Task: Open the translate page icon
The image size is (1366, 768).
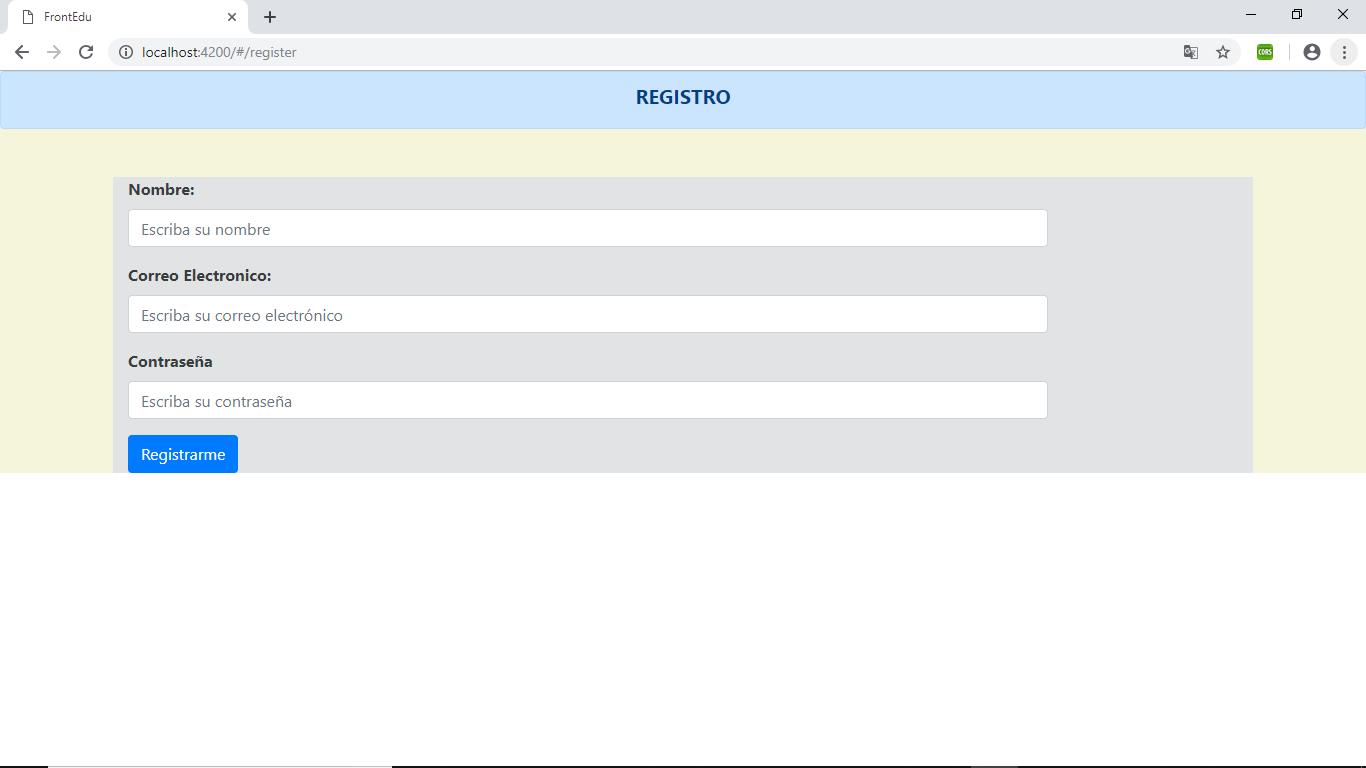Action: [1191, 52]
